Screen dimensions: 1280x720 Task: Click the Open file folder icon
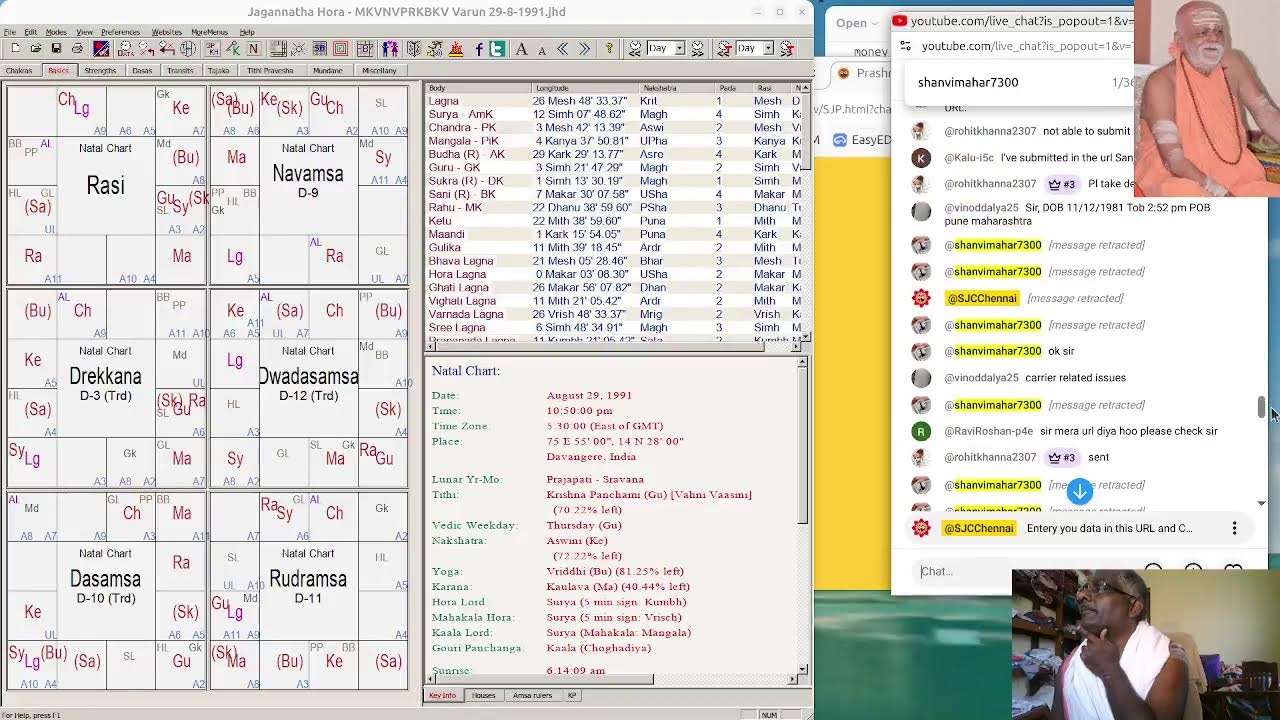tap(36, 48)
